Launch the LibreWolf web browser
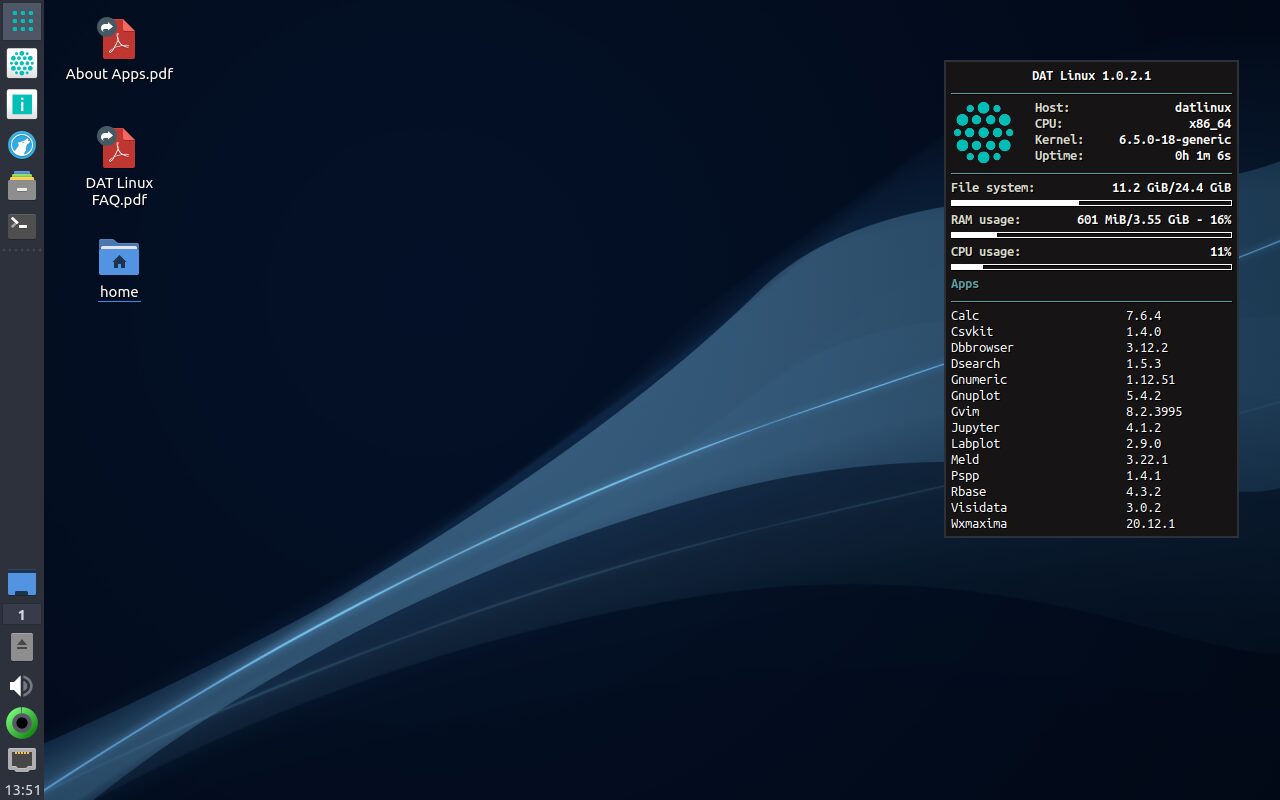 click(x=21, y=145)
